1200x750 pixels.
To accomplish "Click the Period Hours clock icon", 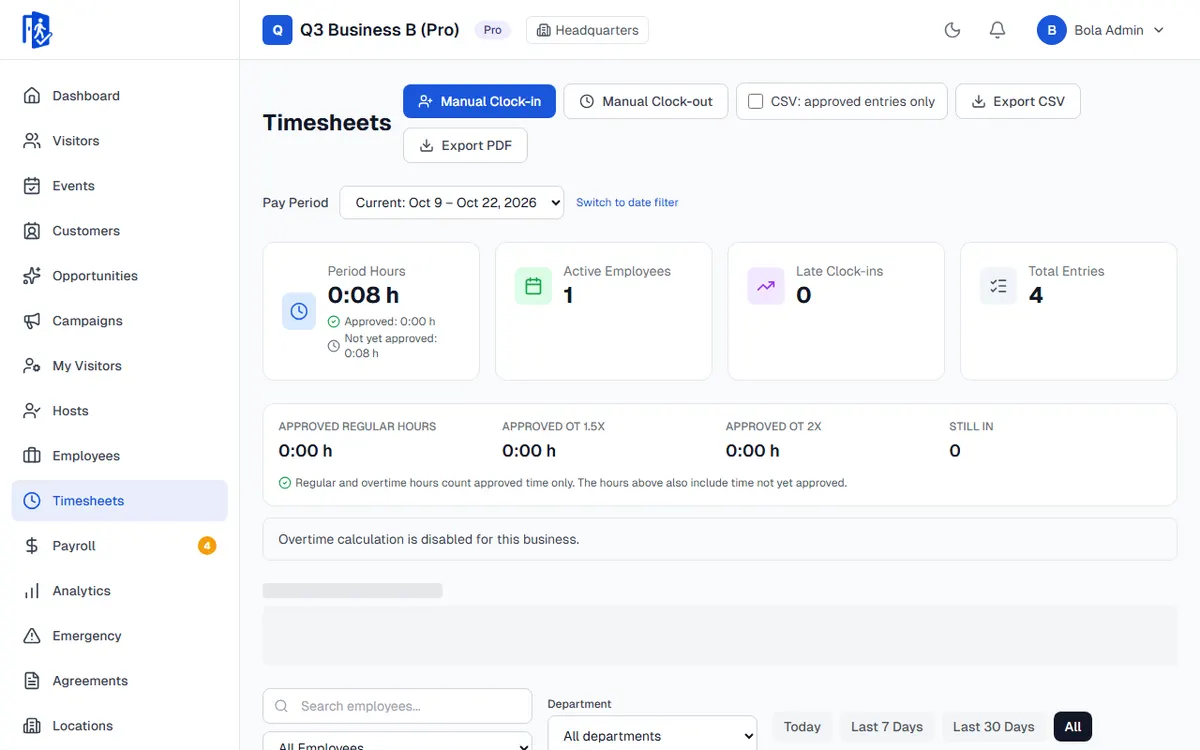I will tap(299, 311).
